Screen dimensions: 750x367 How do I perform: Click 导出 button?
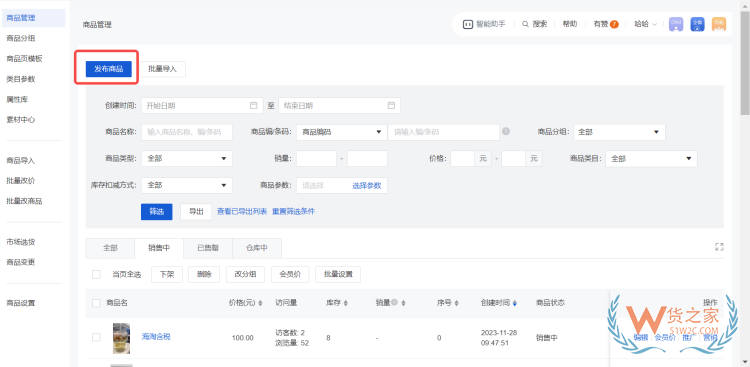point(196,211)
